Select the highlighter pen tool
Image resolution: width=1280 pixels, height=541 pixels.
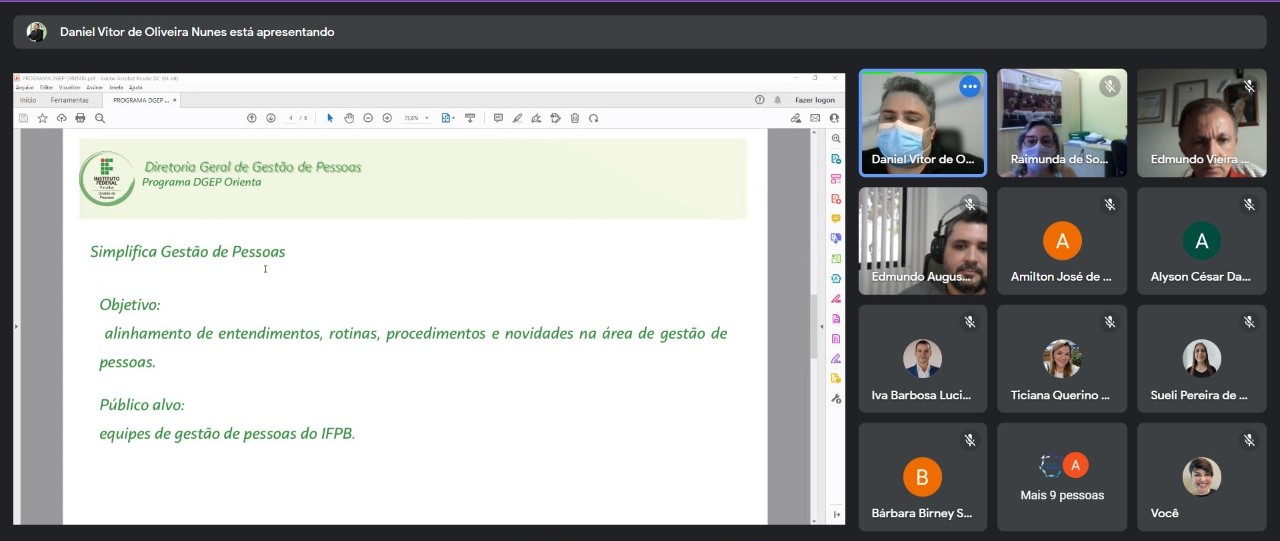pyautogui.click(x=517, y=118)
